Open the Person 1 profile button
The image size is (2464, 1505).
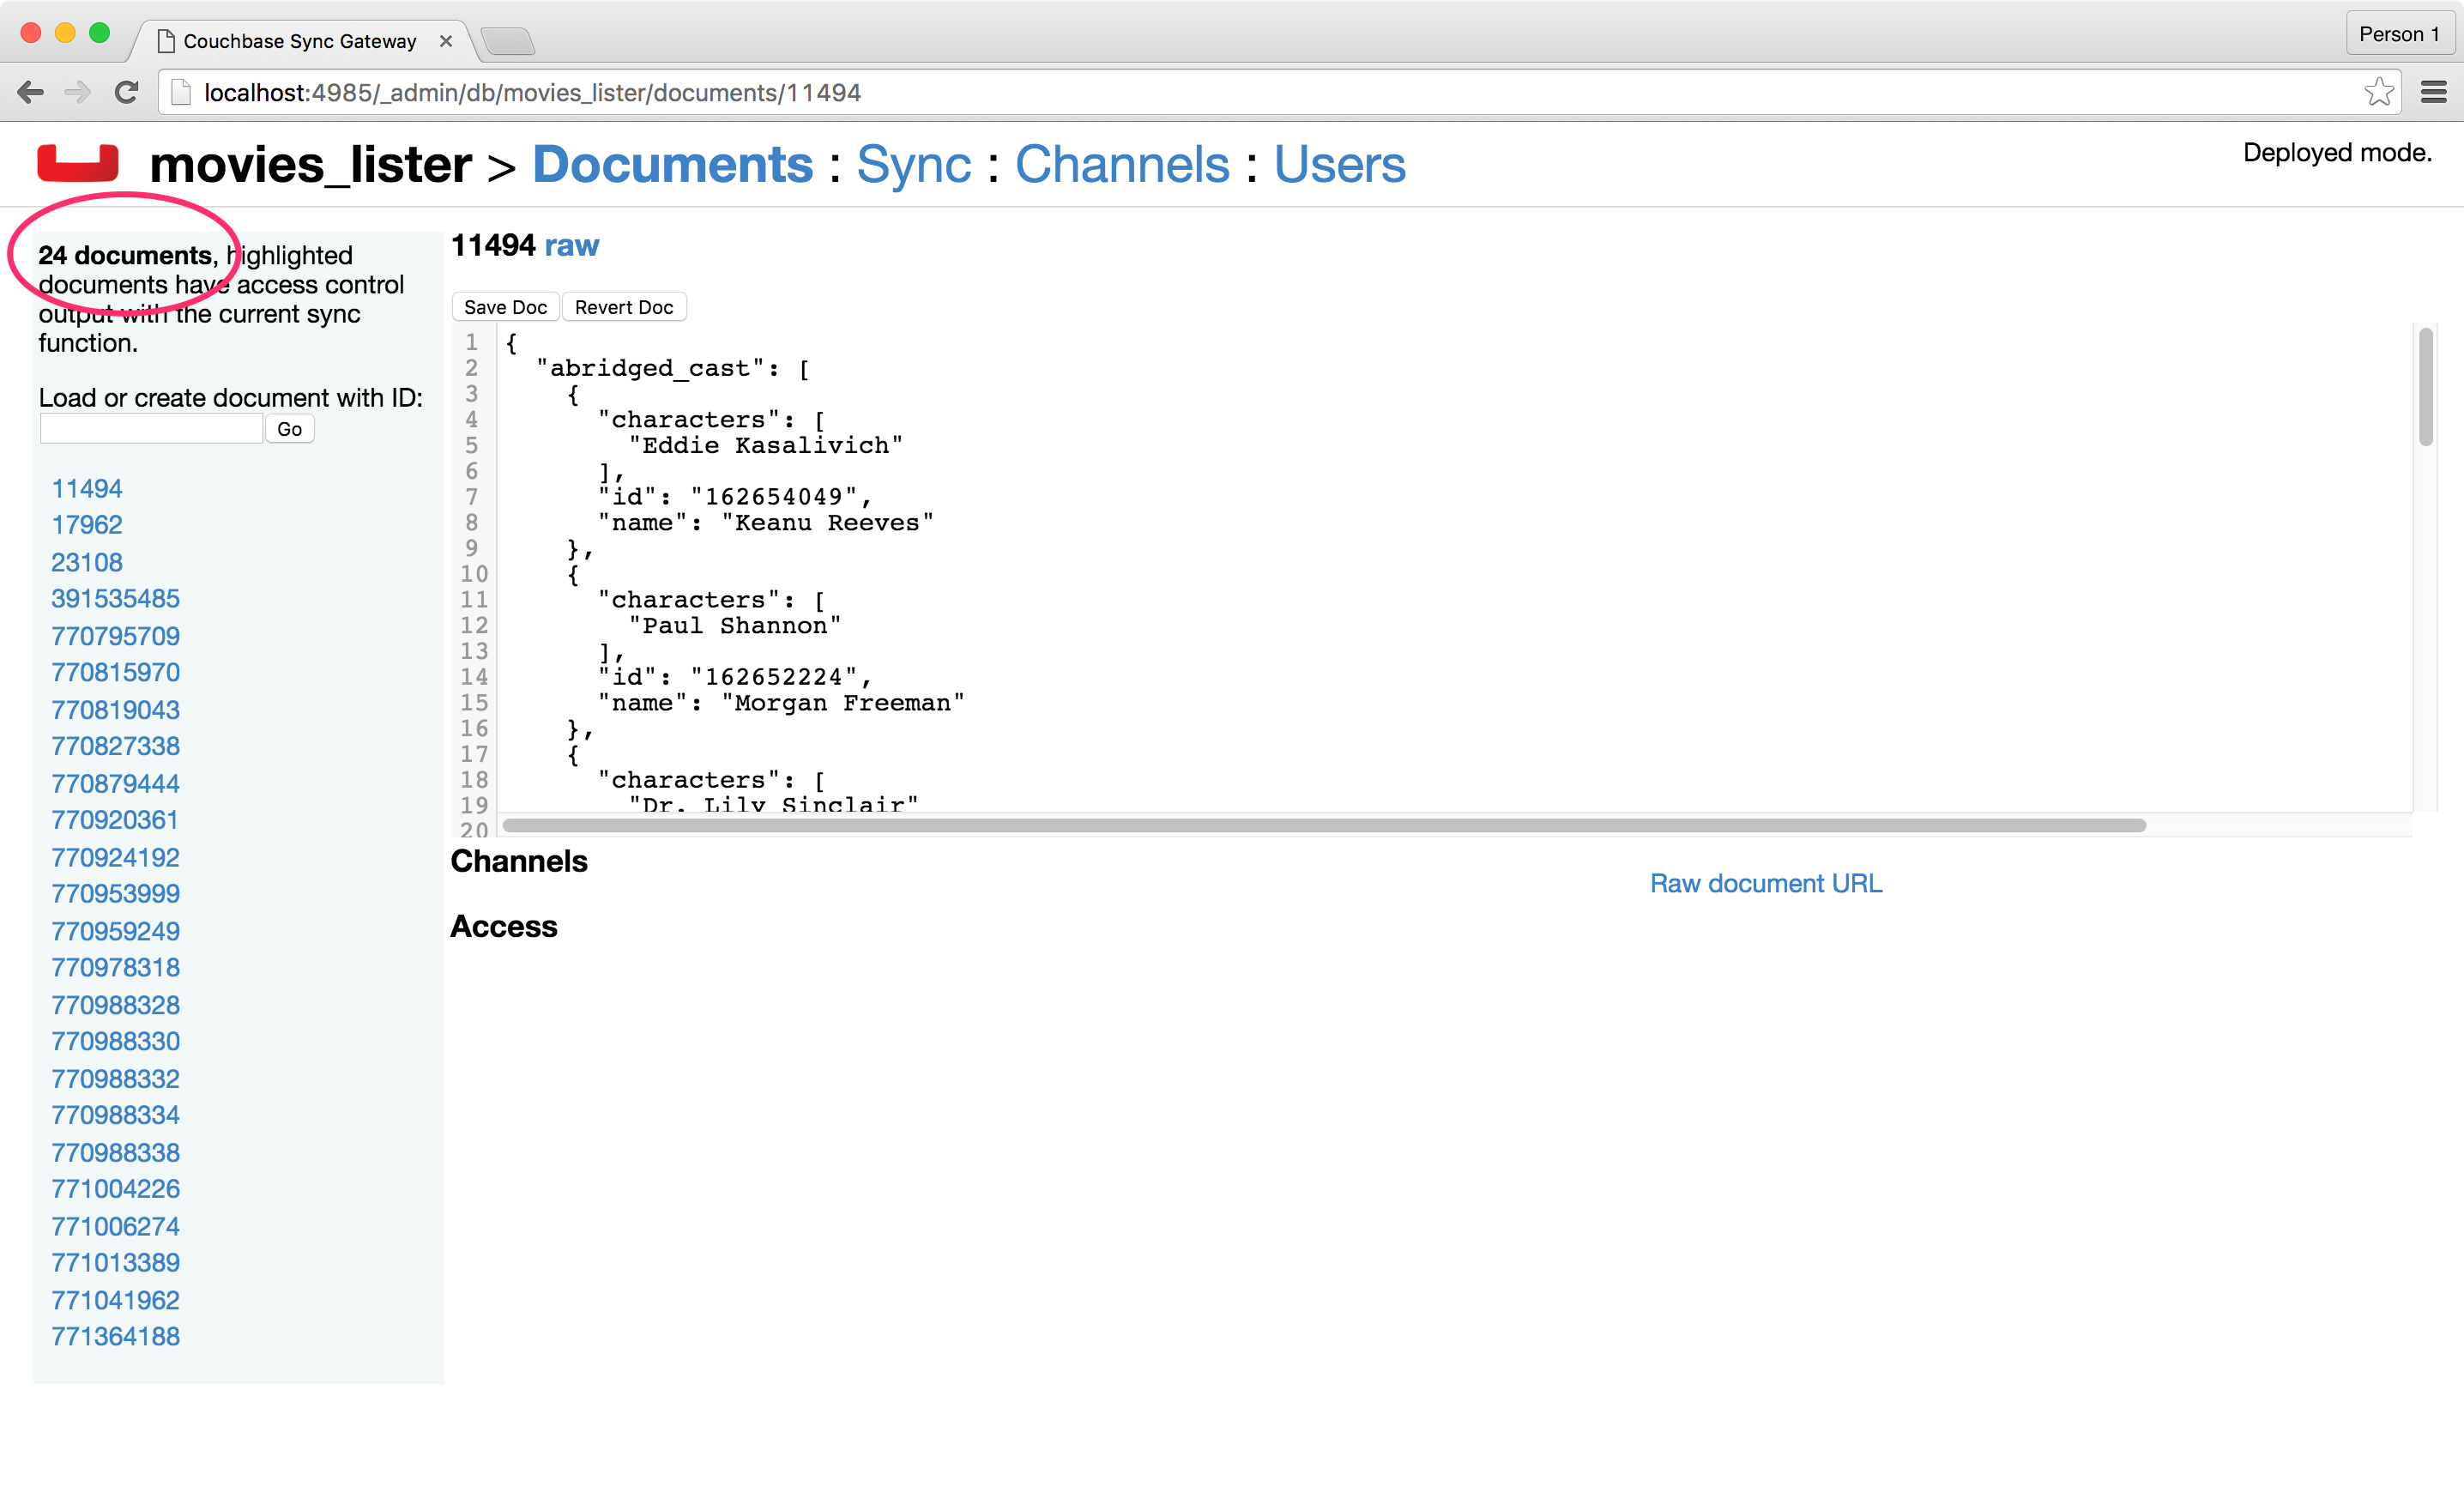coord(2398,34)
